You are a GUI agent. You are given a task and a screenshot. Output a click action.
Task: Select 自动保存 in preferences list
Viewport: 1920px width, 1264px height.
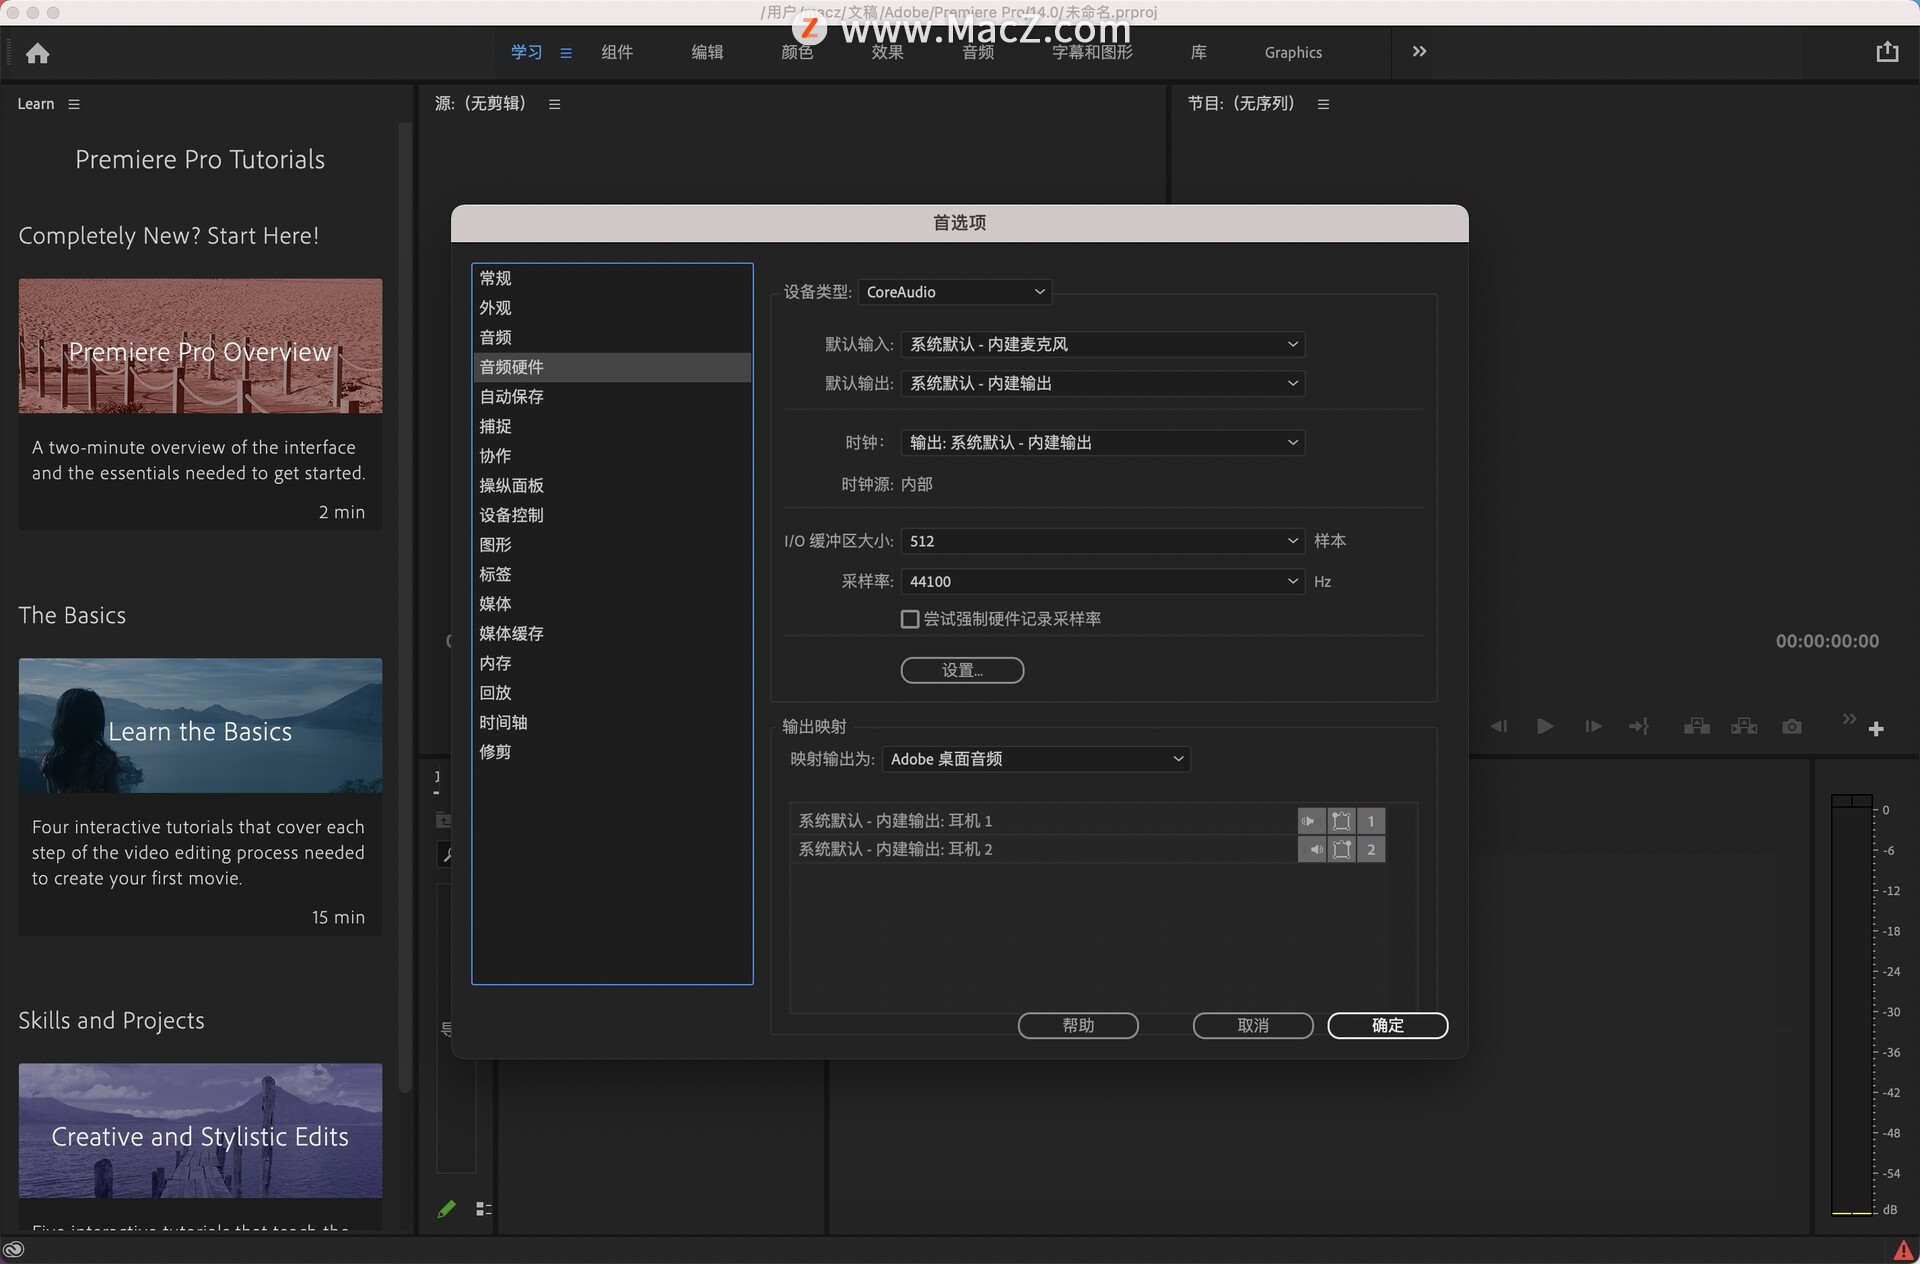click(511, 397)
